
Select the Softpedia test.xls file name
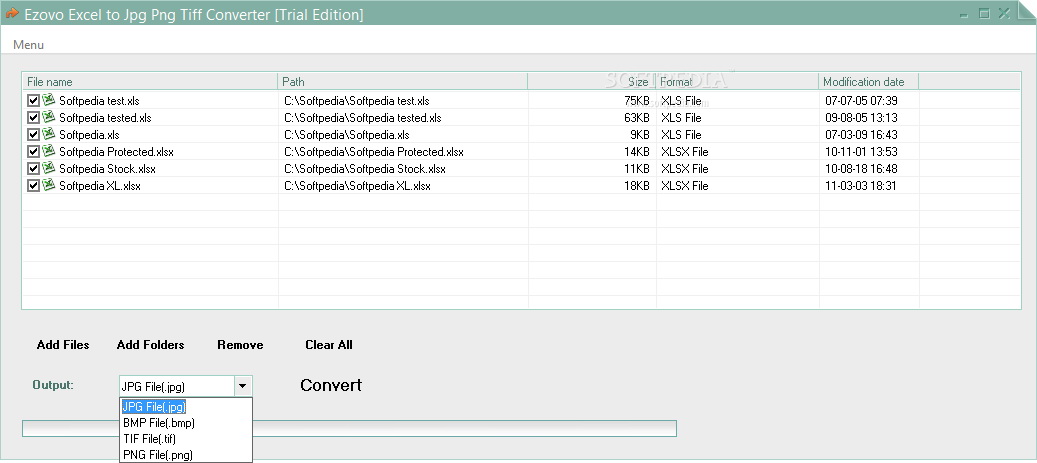click(x=99, y=101)
